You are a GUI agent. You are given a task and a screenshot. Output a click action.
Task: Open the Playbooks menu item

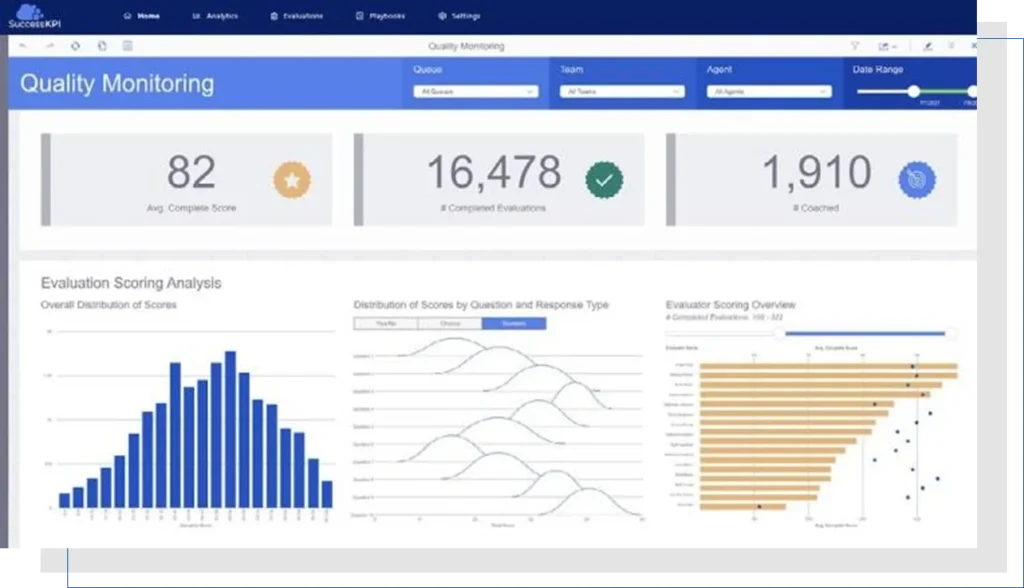click(x=380, y=16)
